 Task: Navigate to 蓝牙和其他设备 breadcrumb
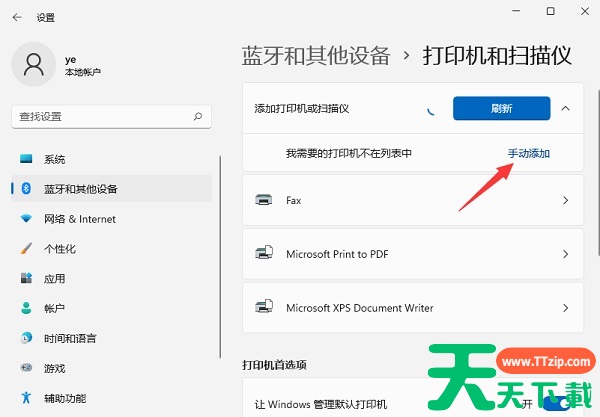[316, 56]
